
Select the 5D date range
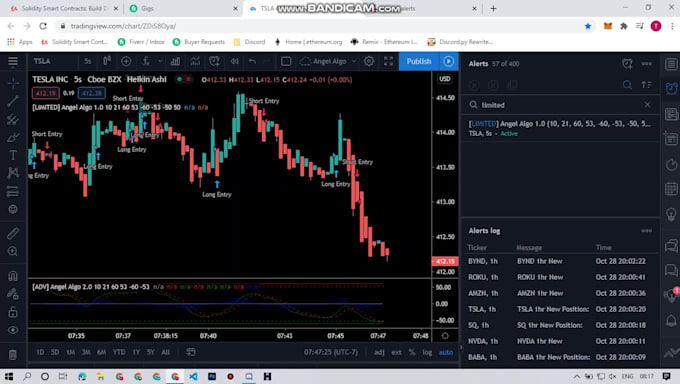(55, 352)
